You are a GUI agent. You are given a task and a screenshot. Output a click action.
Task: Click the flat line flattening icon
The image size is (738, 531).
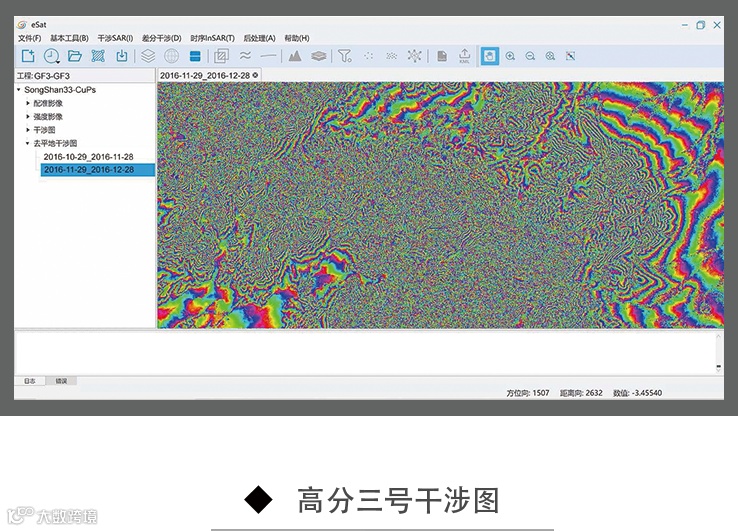268,56
